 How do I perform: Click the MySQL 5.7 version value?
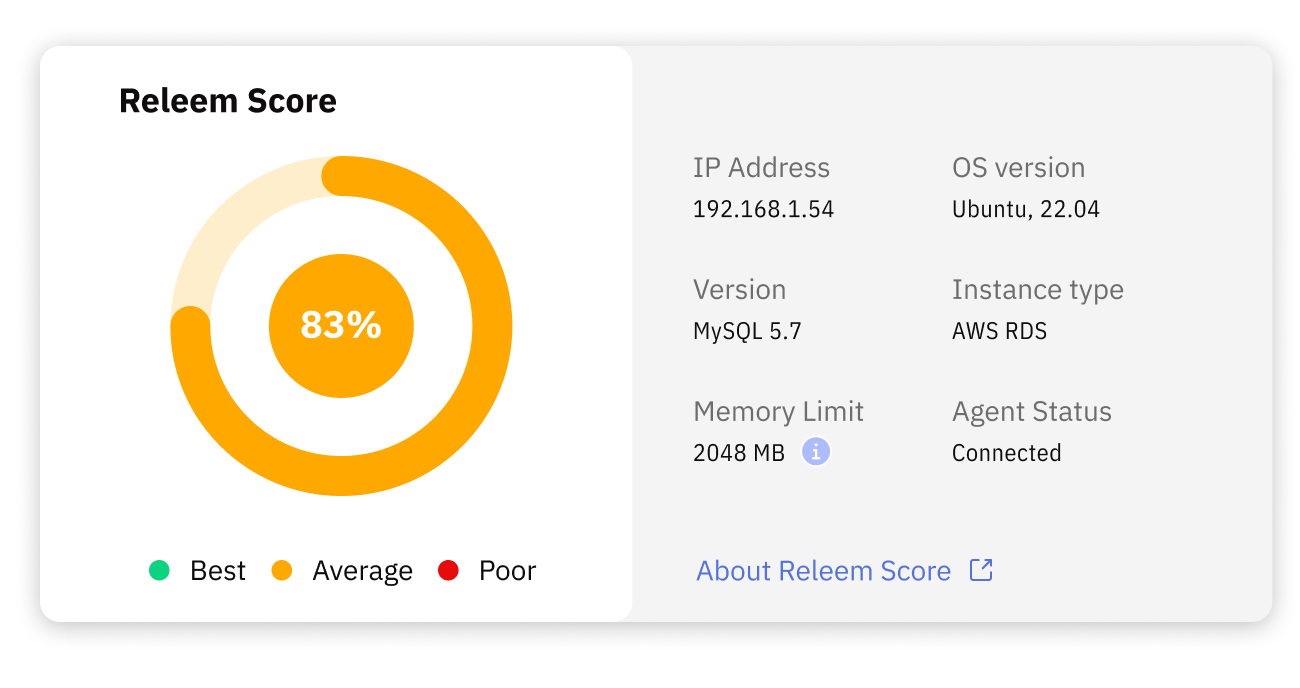[x=747, y=331]
